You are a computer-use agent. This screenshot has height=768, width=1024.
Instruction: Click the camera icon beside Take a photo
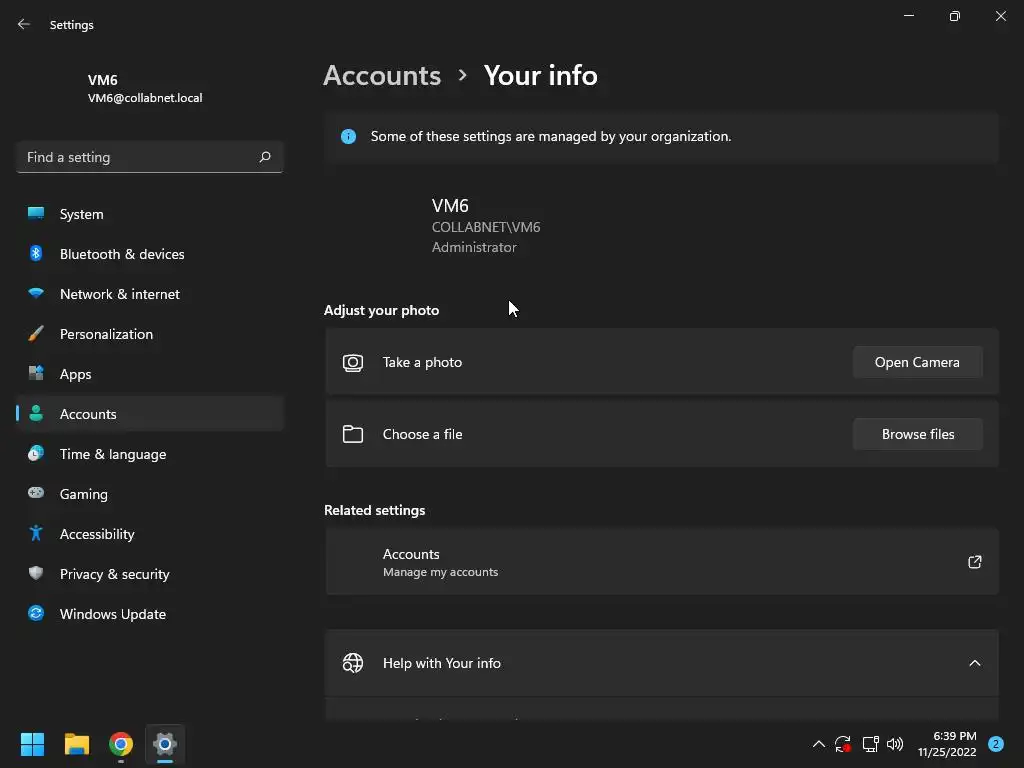(353, 363)
